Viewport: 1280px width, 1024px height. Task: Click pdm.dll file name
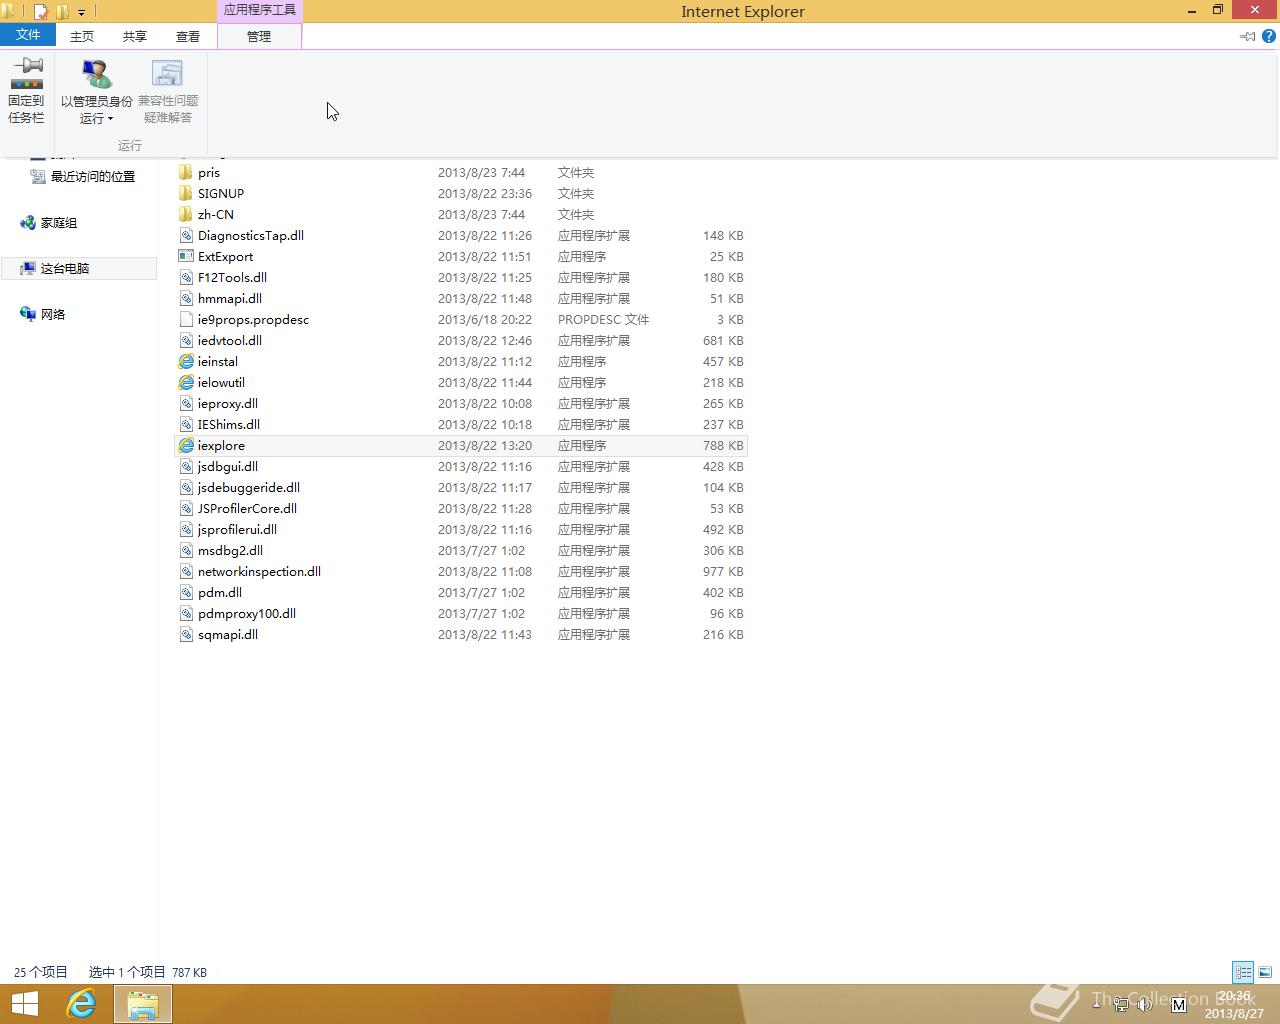click(x=220, y=593)
